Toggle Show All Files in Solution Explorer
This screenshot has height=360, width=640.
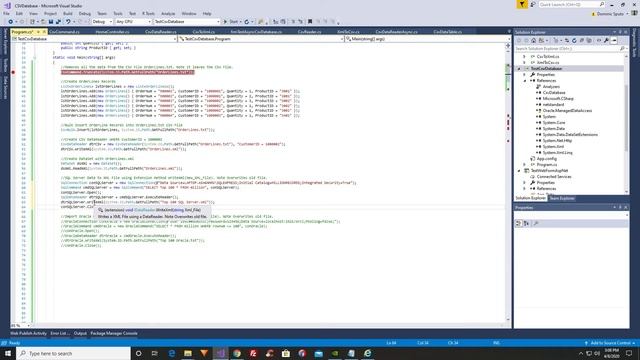pos(589,40)
